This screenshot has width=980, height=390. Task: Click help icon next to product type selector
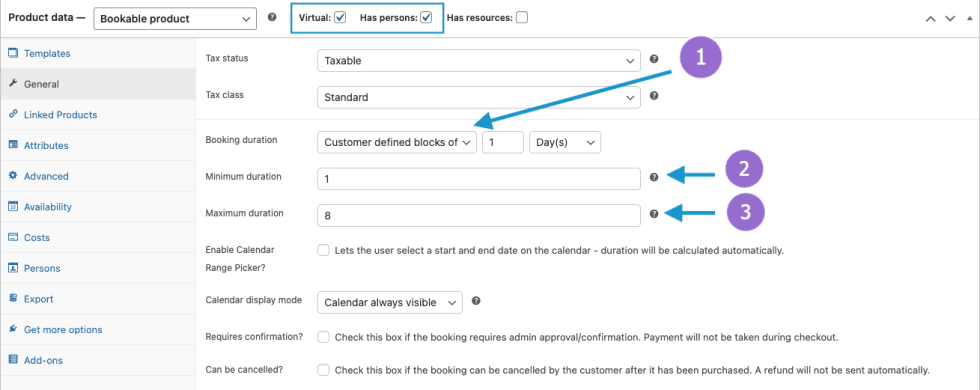272,18
